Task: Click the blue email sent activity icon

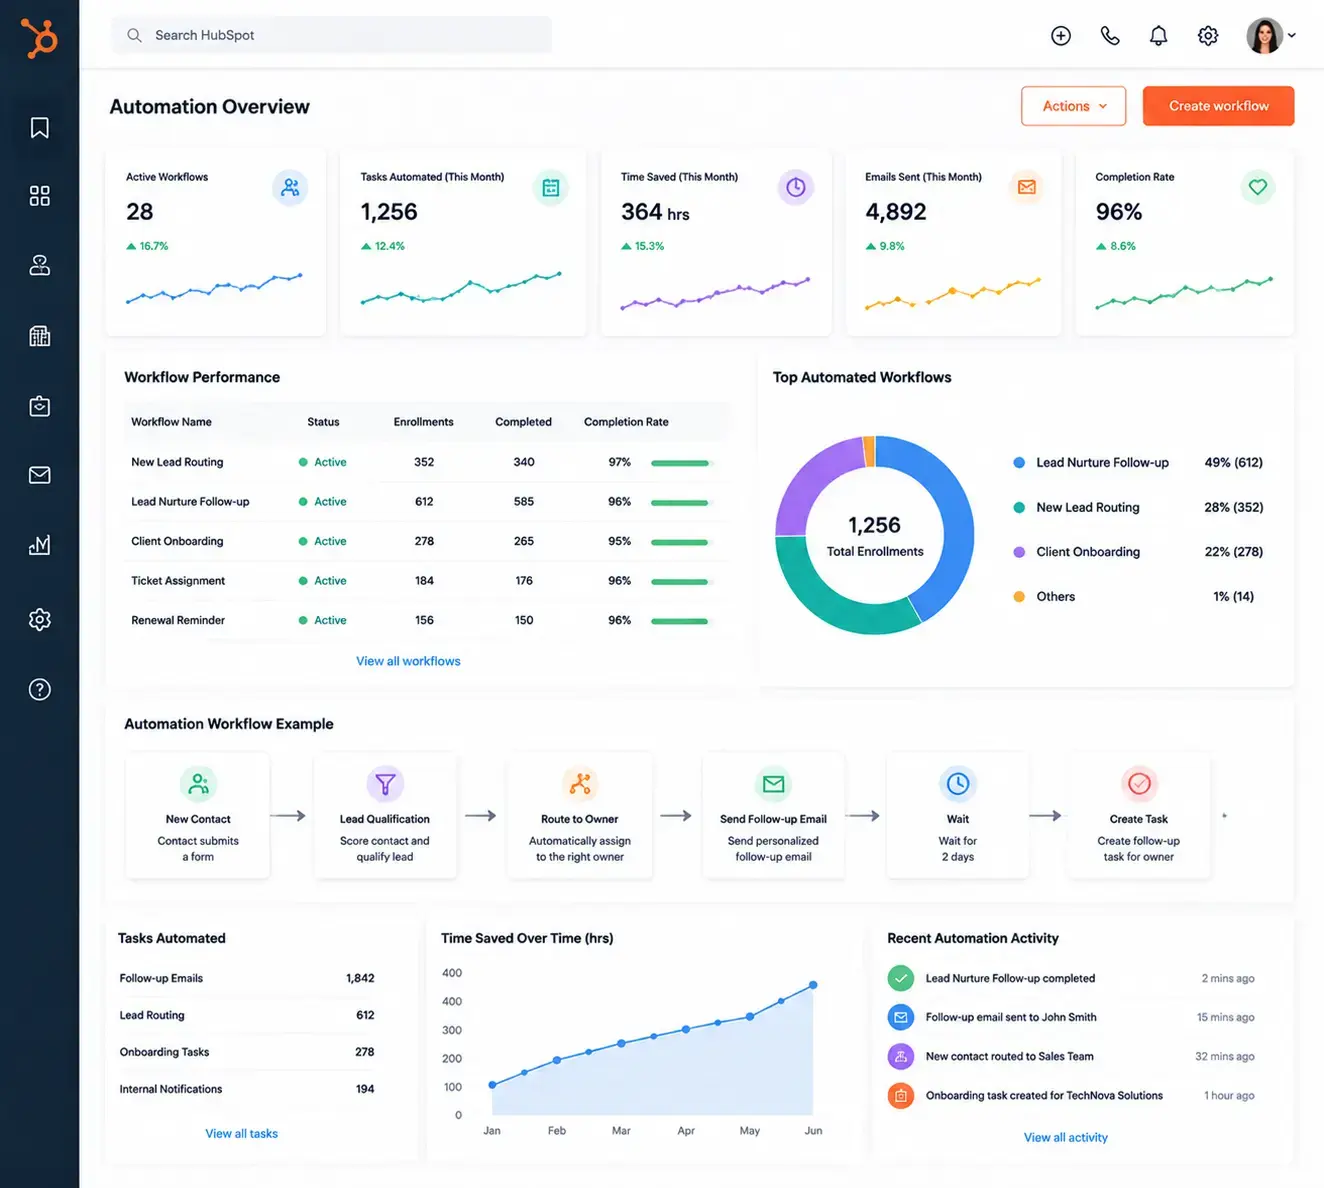Action: [x=901, y=1017]
